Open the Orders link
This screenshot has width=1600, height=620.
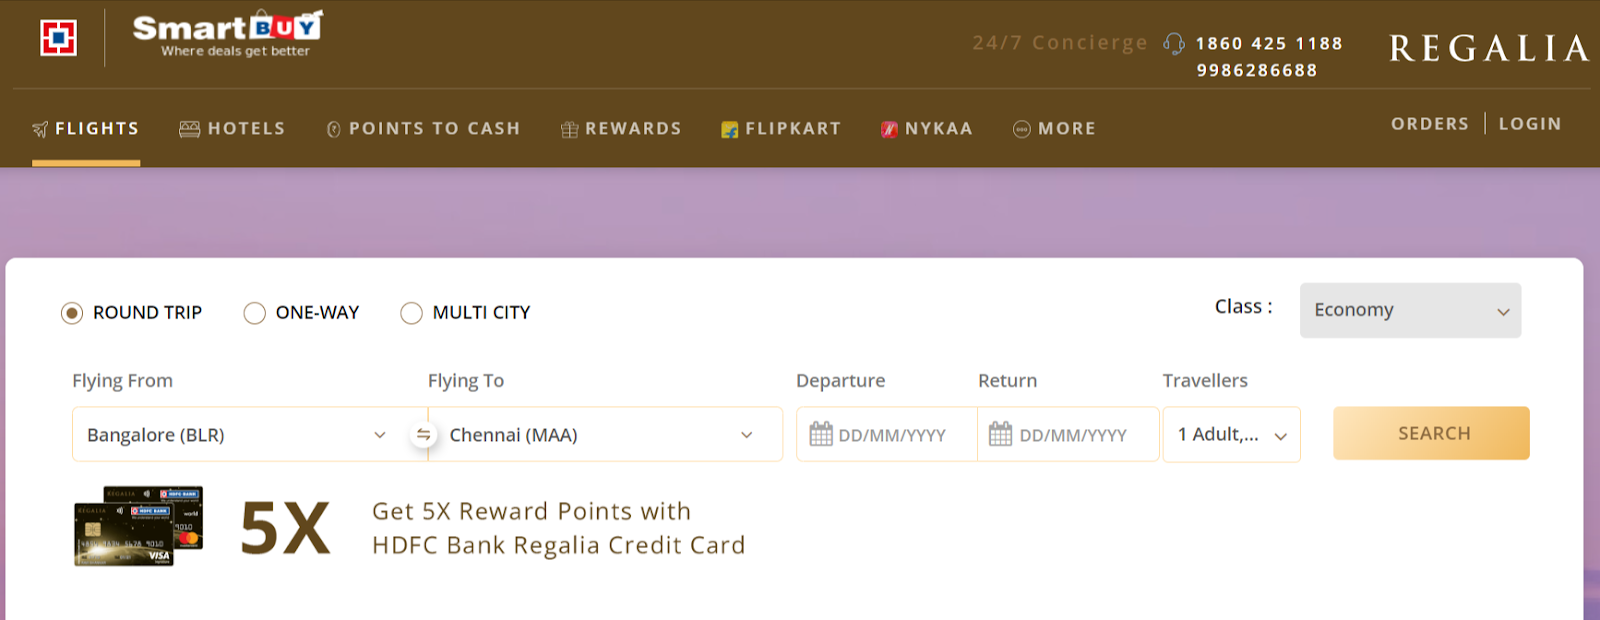[1429, 124]
